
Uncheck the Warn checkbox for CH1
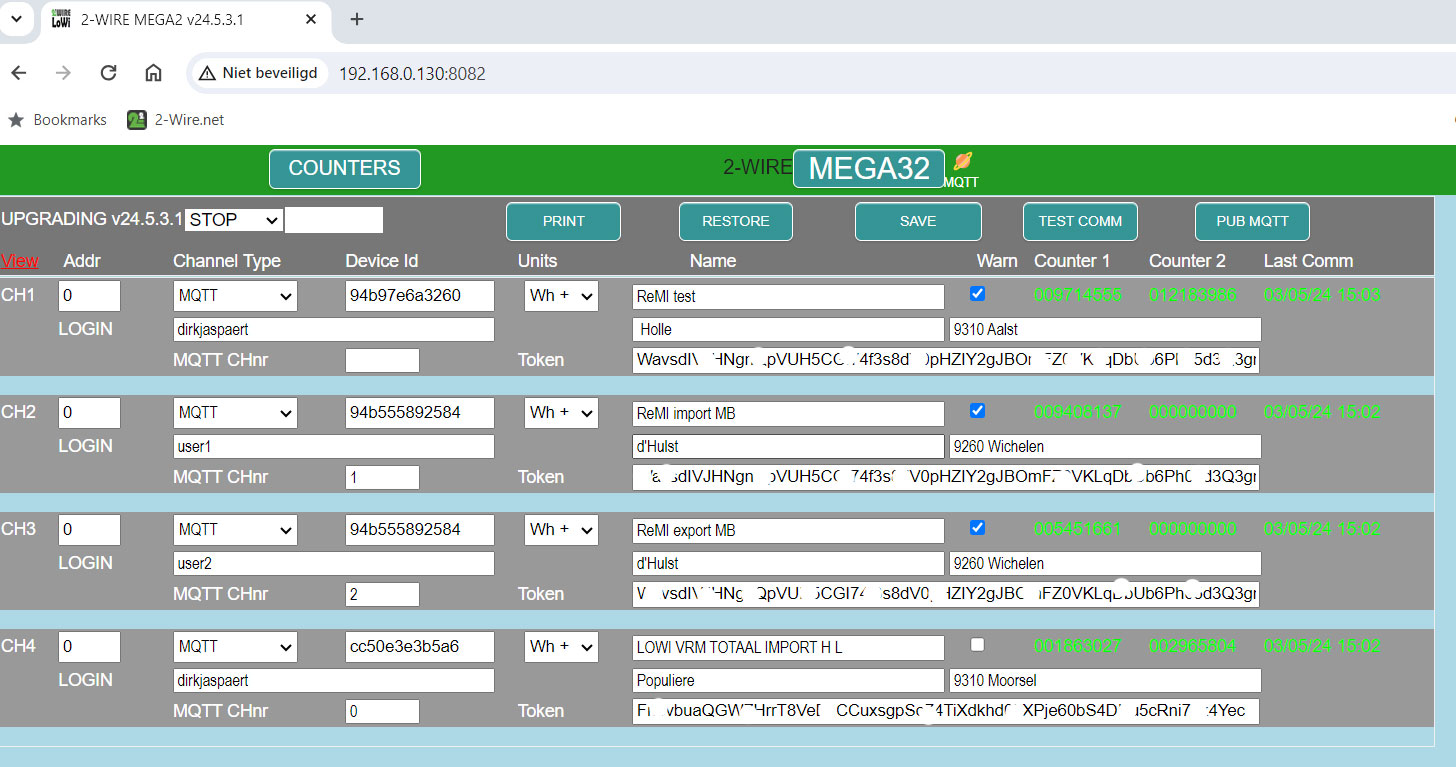[x=978, y=294]
